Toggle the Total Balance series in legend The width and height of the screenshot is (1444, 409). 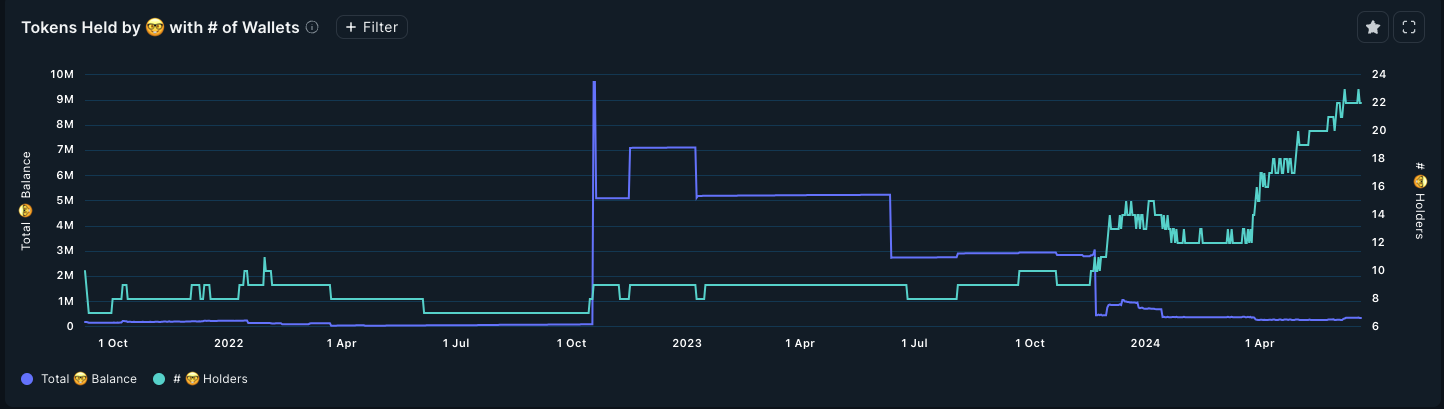88,379
